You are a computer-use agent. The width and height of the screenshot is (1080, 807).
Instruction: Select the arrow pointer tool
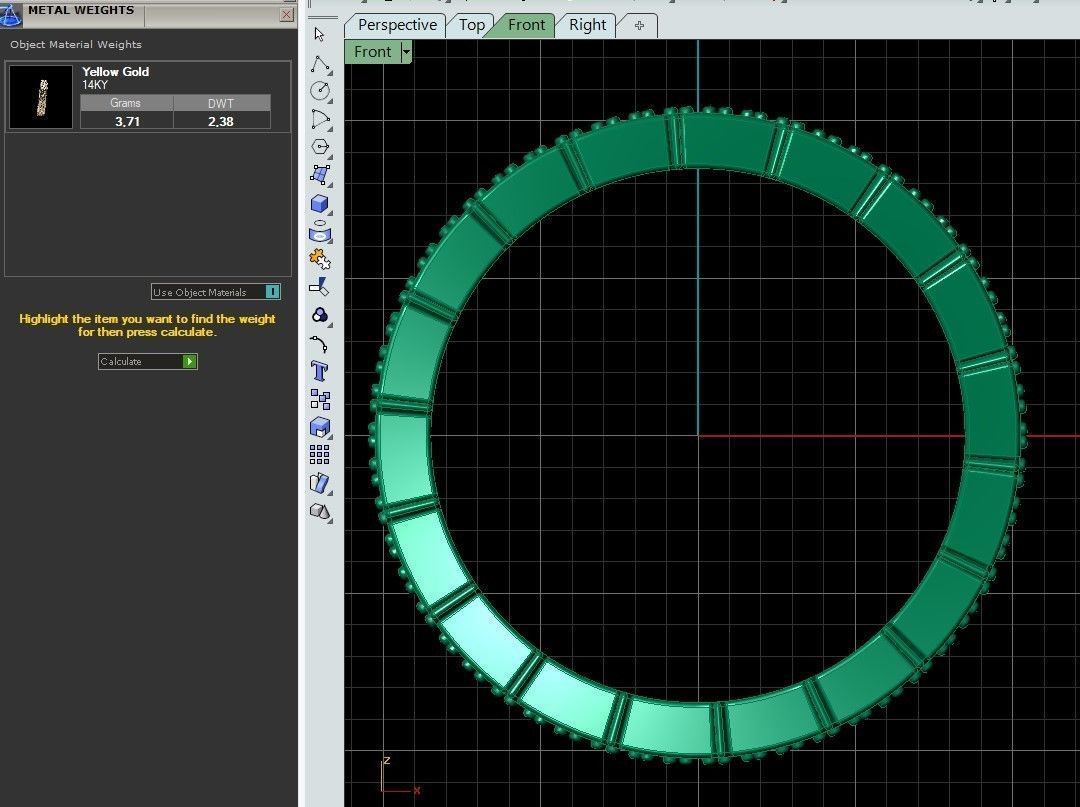[319, 34]
